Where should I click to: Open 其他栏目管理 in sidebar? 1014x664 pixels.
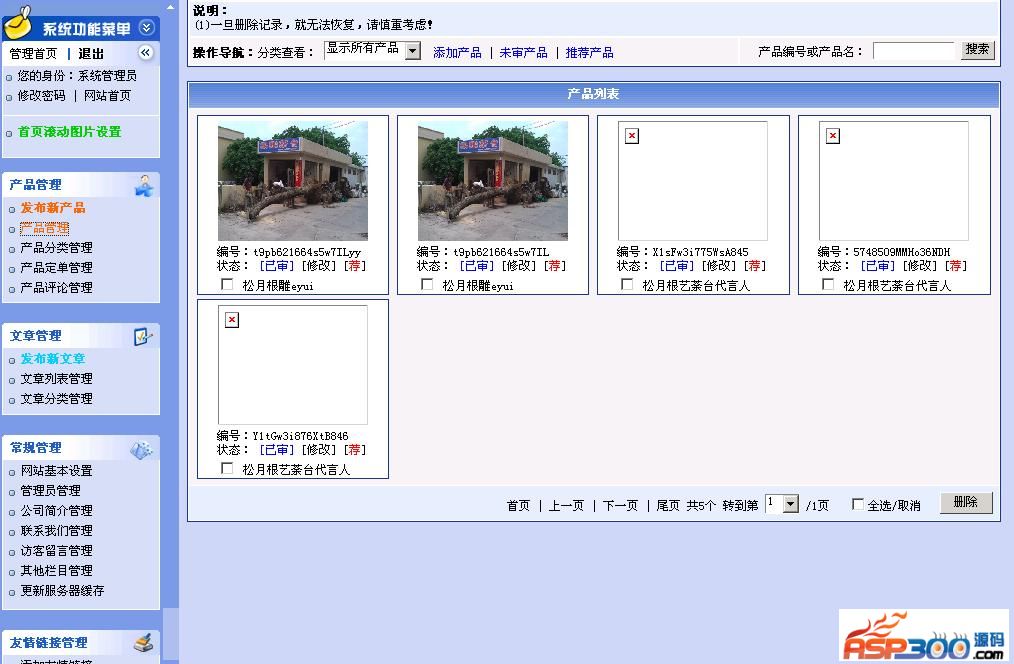(x=56, y=571)
